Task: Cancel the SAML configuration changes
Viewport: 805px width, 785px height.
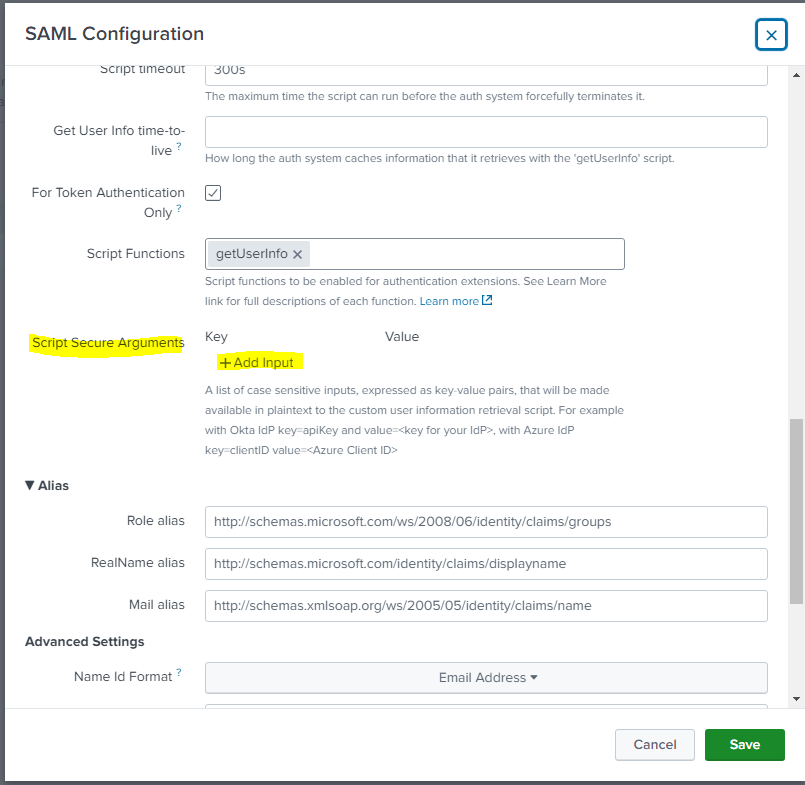Action: [x=655, y=744]
